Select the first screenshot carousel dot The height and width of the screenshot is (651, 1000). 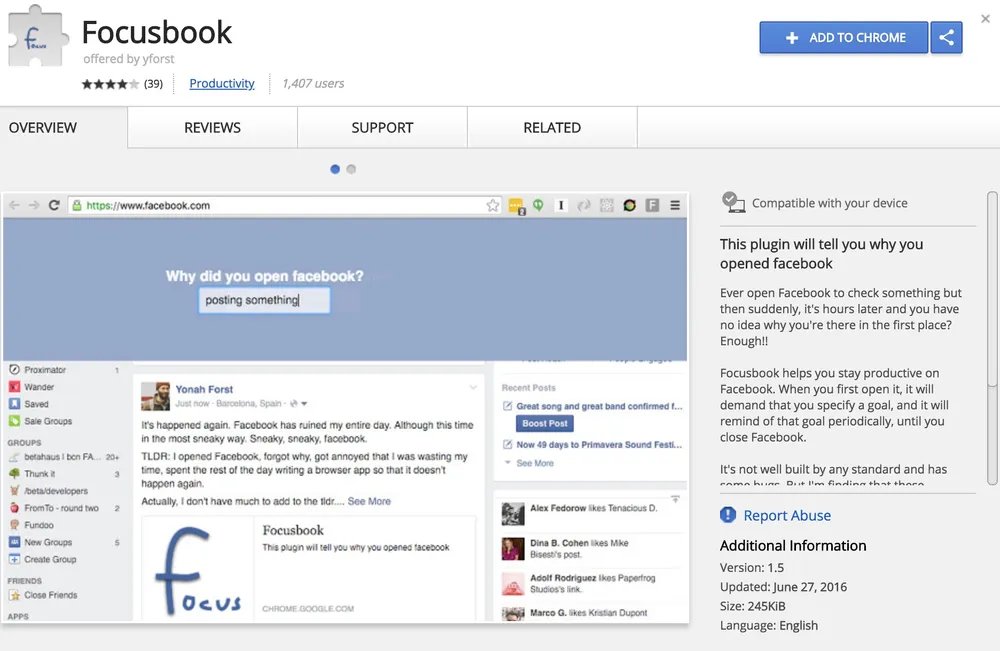tap(335, 169)
